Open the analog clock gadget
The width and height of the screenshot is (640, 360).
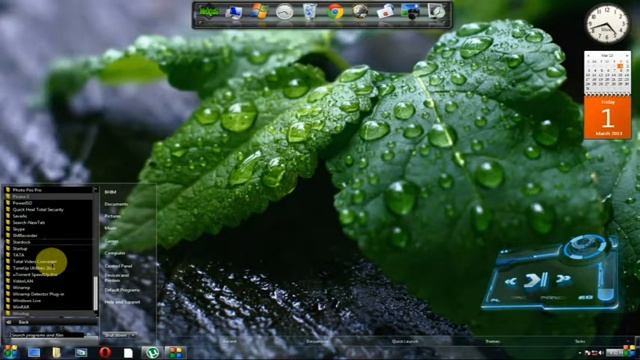coord(607,24)
